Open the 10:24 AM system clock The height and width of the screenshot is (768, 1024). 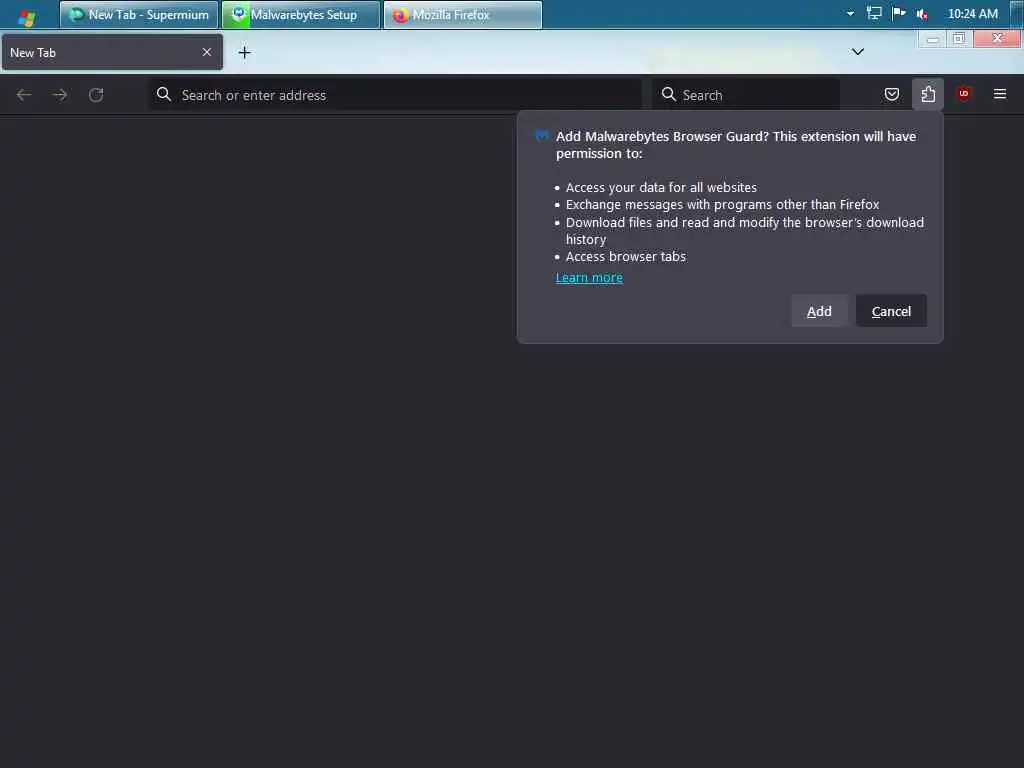[x=972, y=14]
